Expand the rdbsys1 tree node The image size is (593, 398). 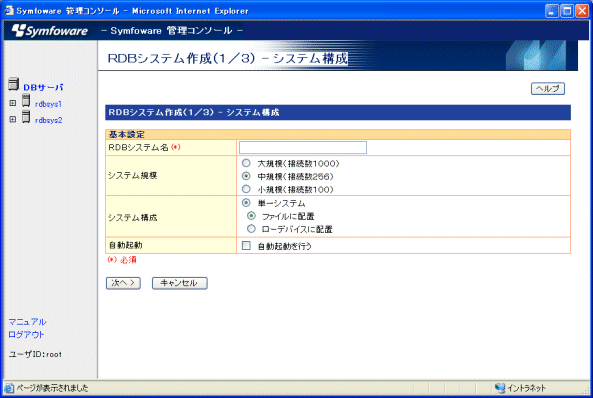point(12,103)
